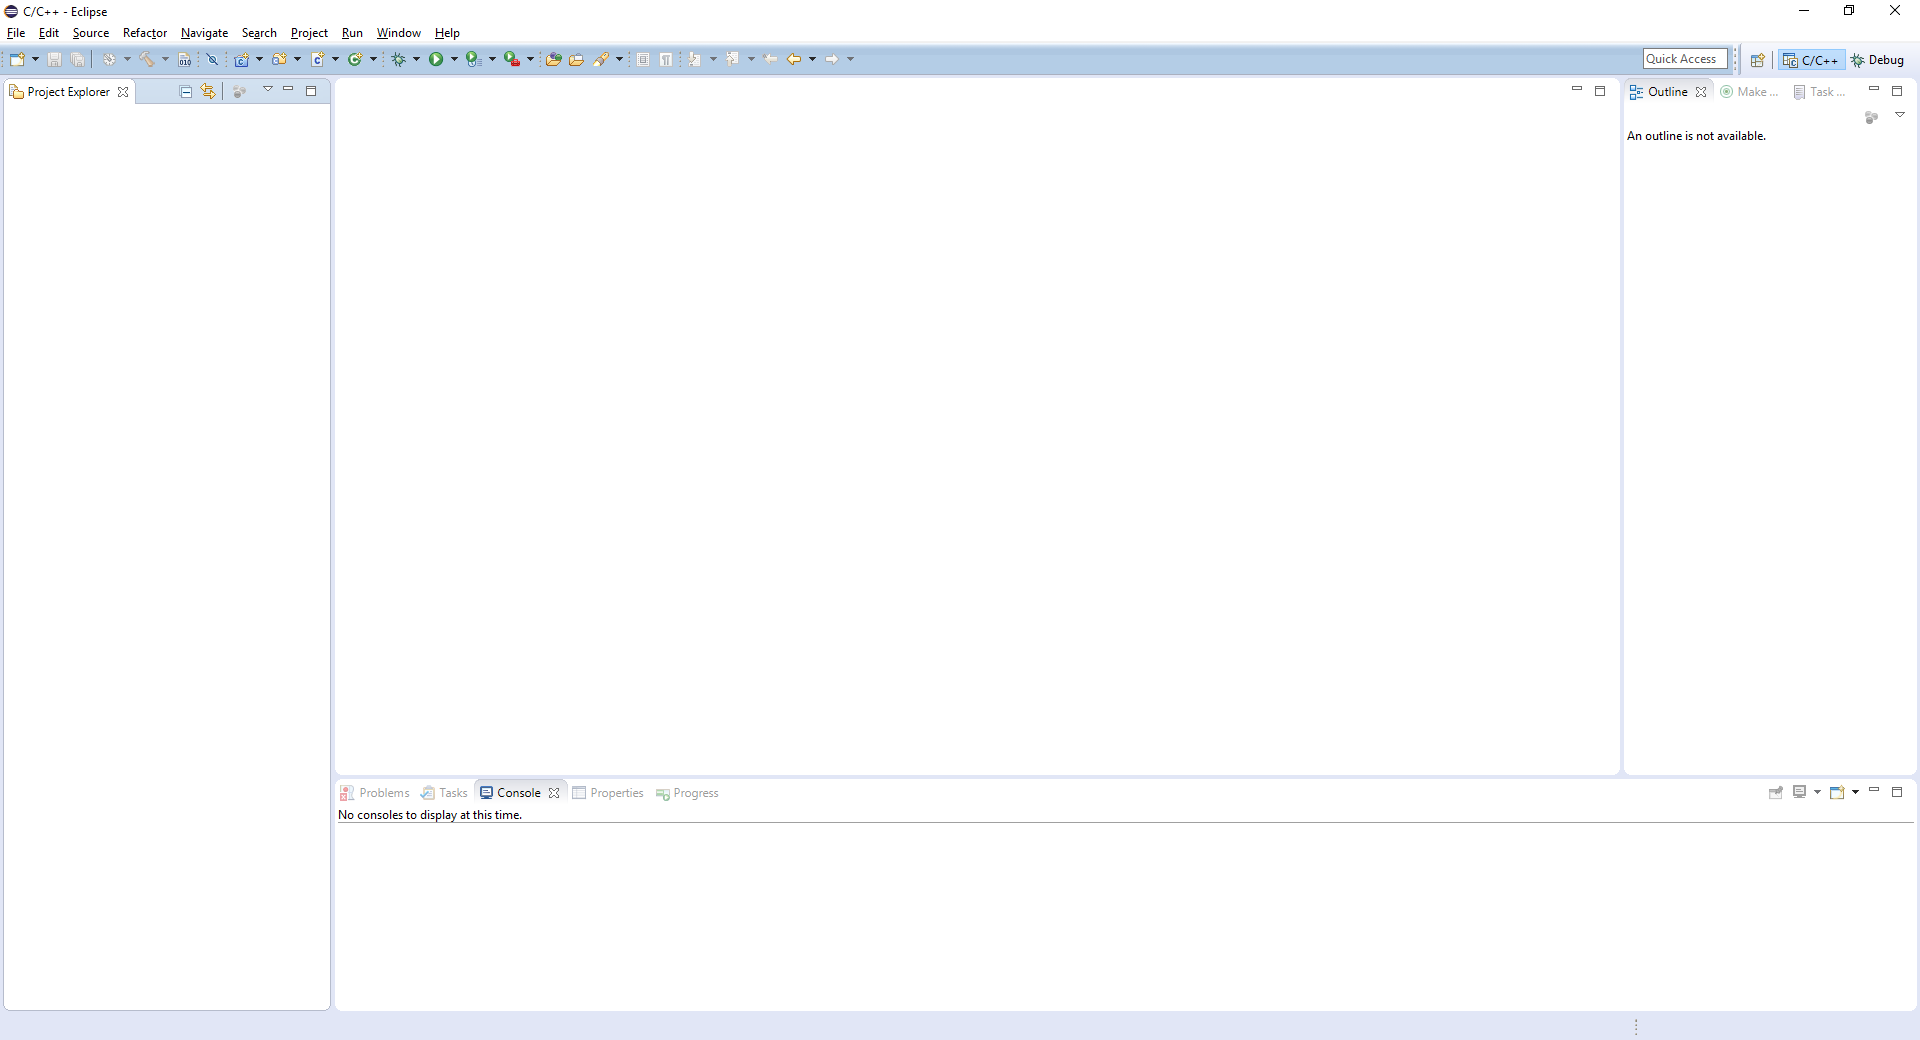Screen dimensions: 1920x1040
Task: Expand the New file dropdown arrow
Action: tap(35, 60)
